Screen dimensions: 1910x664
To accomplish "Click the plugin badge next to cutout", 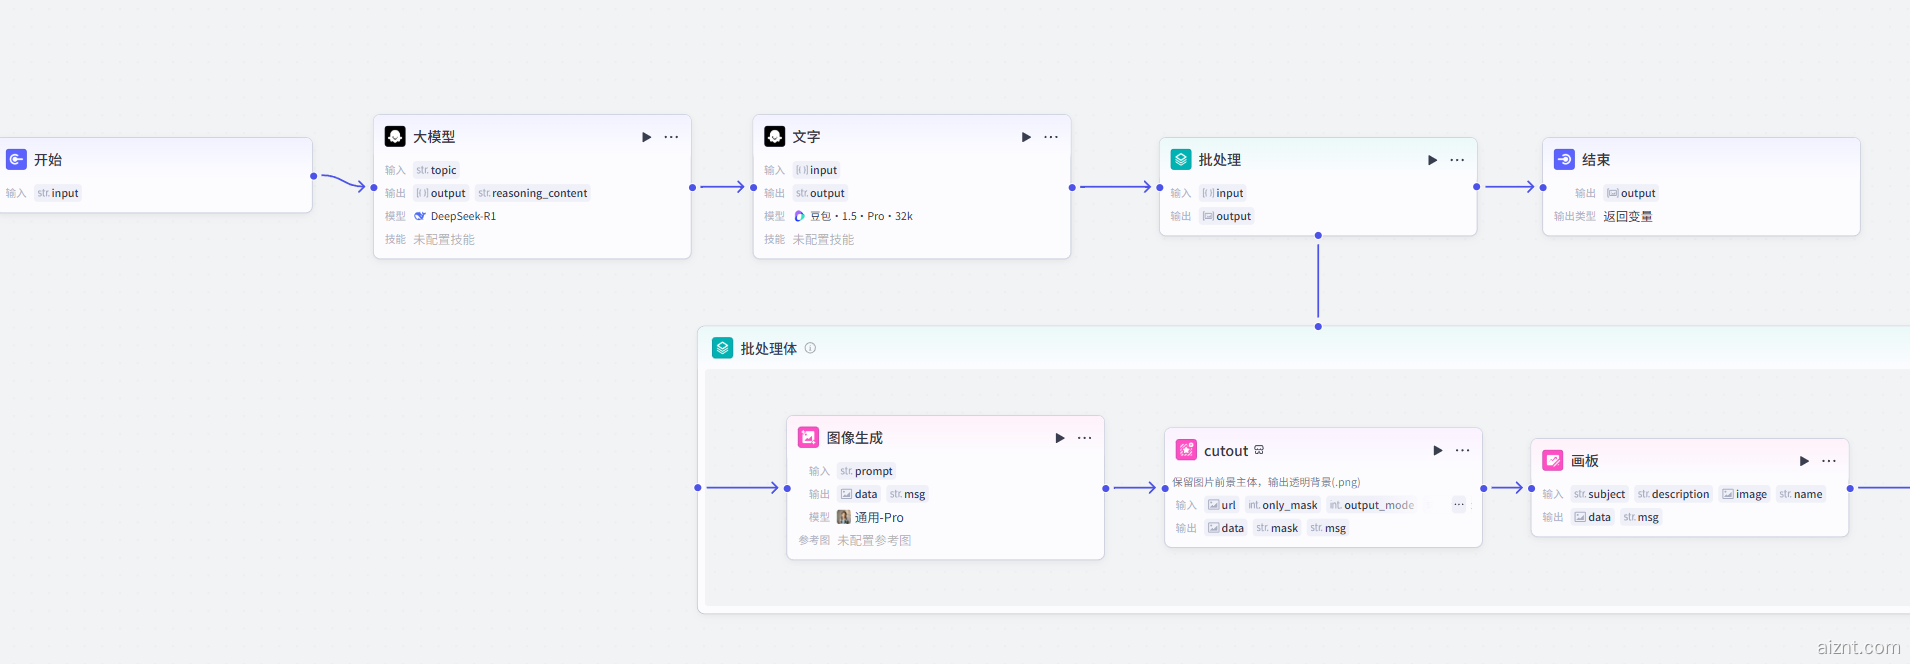I will click(x=1259, y=450).
